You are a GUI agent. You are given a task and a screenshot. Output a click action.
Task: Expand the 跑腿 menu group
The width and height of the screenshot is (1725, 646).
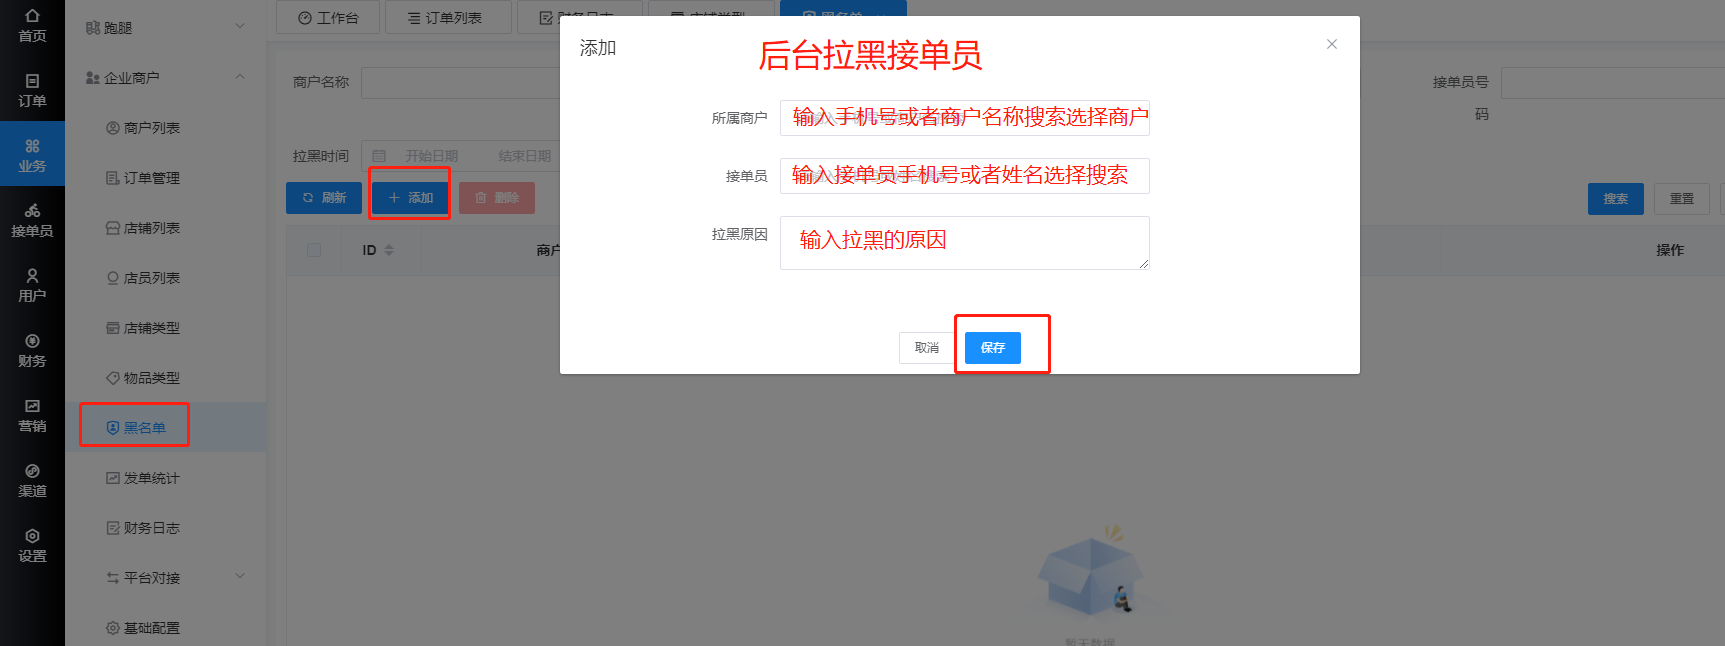pyautogui.click(x=166, y=27)
